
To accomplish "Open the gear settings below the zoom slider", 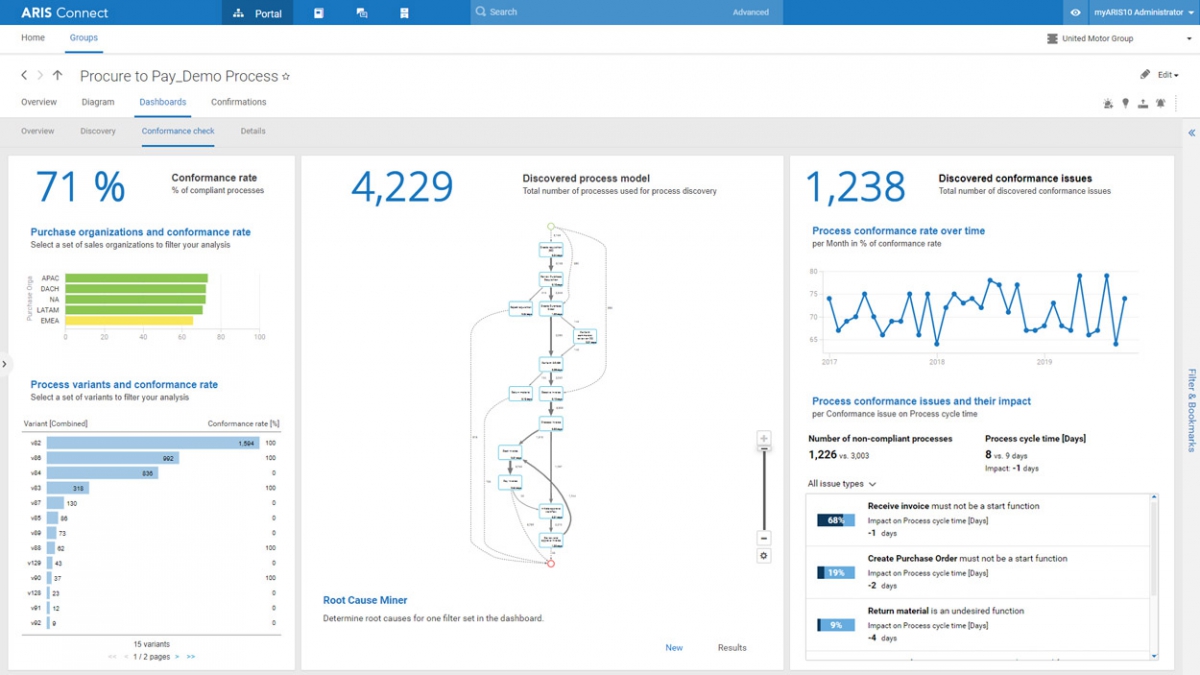I will pyautogui.click(x=763, y=555).
